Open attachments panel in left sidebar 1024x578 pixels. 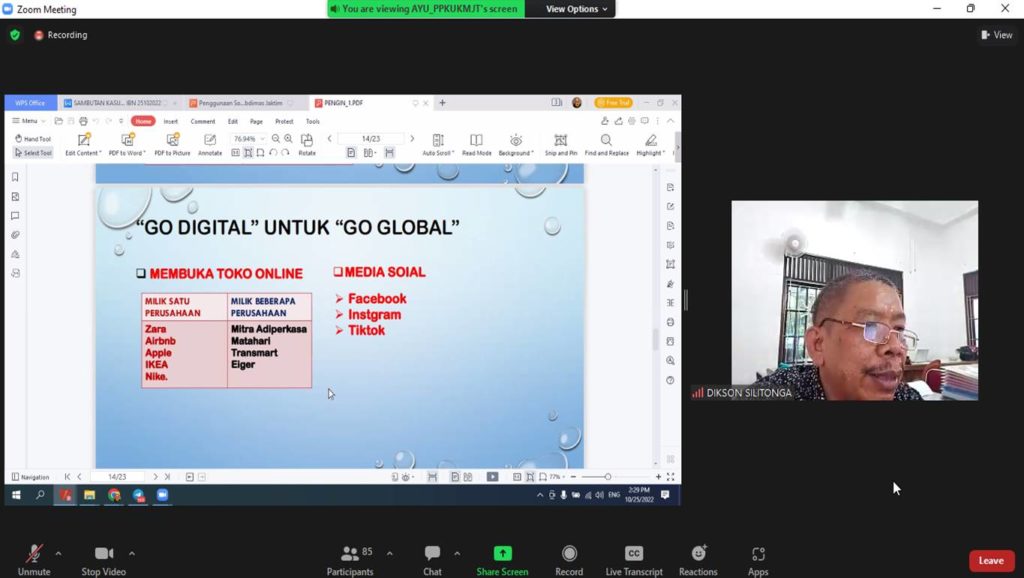15,234
